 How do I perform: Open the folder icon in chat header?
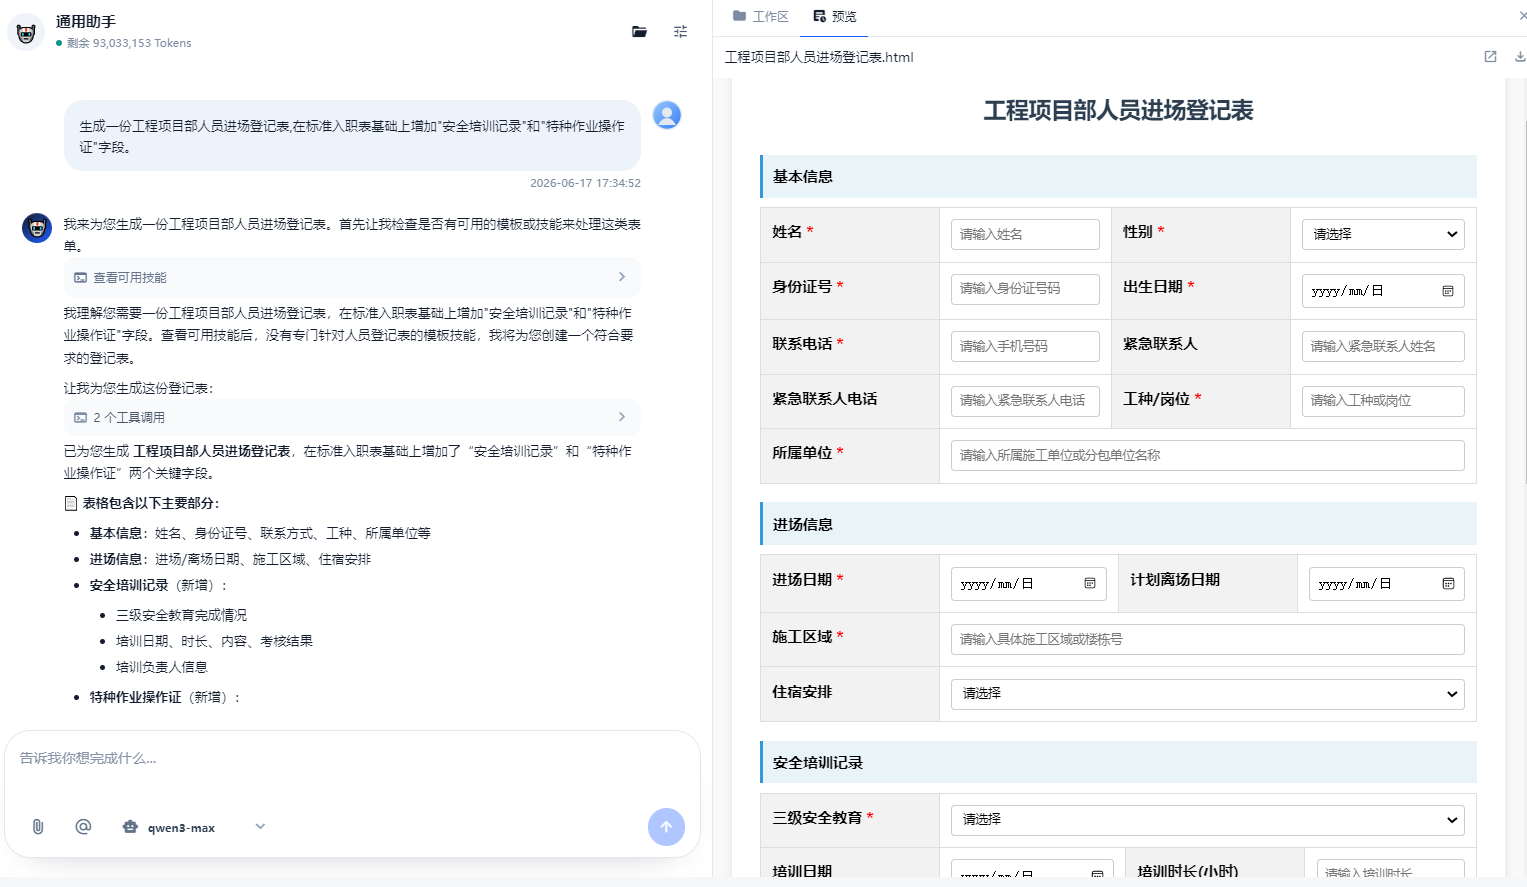pyautogui.click(x=639, y=32)
